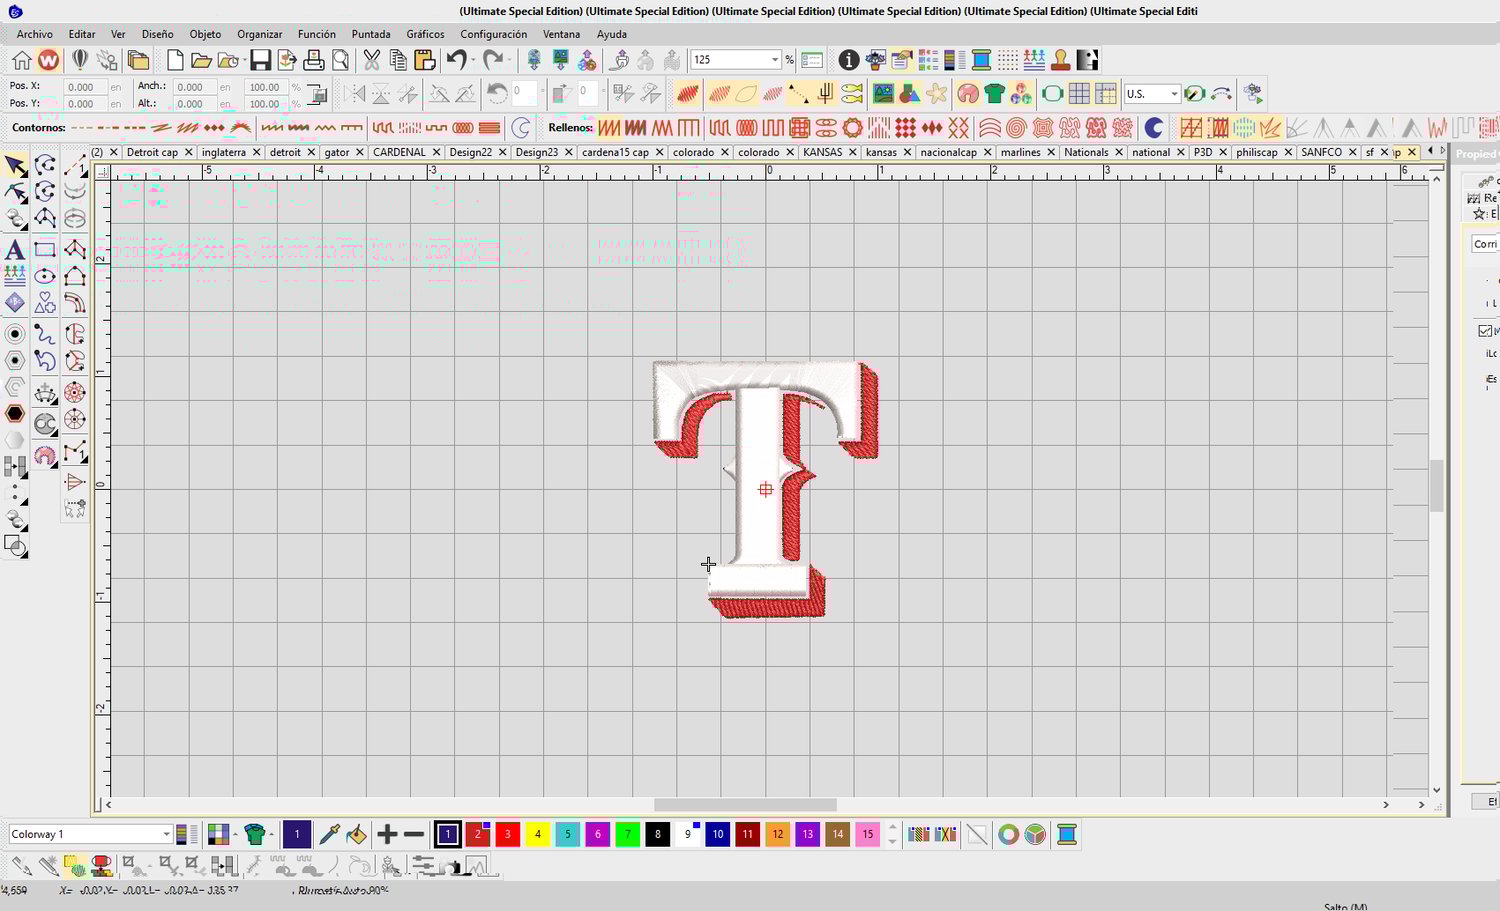Toggle the proportional scaling lock icon
1500x911 pixels.
317,95
